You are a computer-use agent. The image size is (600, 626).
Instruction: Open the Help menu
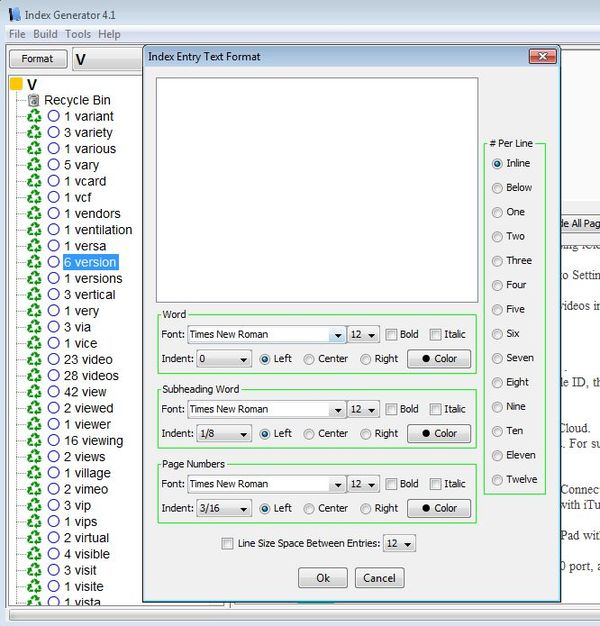109,34
